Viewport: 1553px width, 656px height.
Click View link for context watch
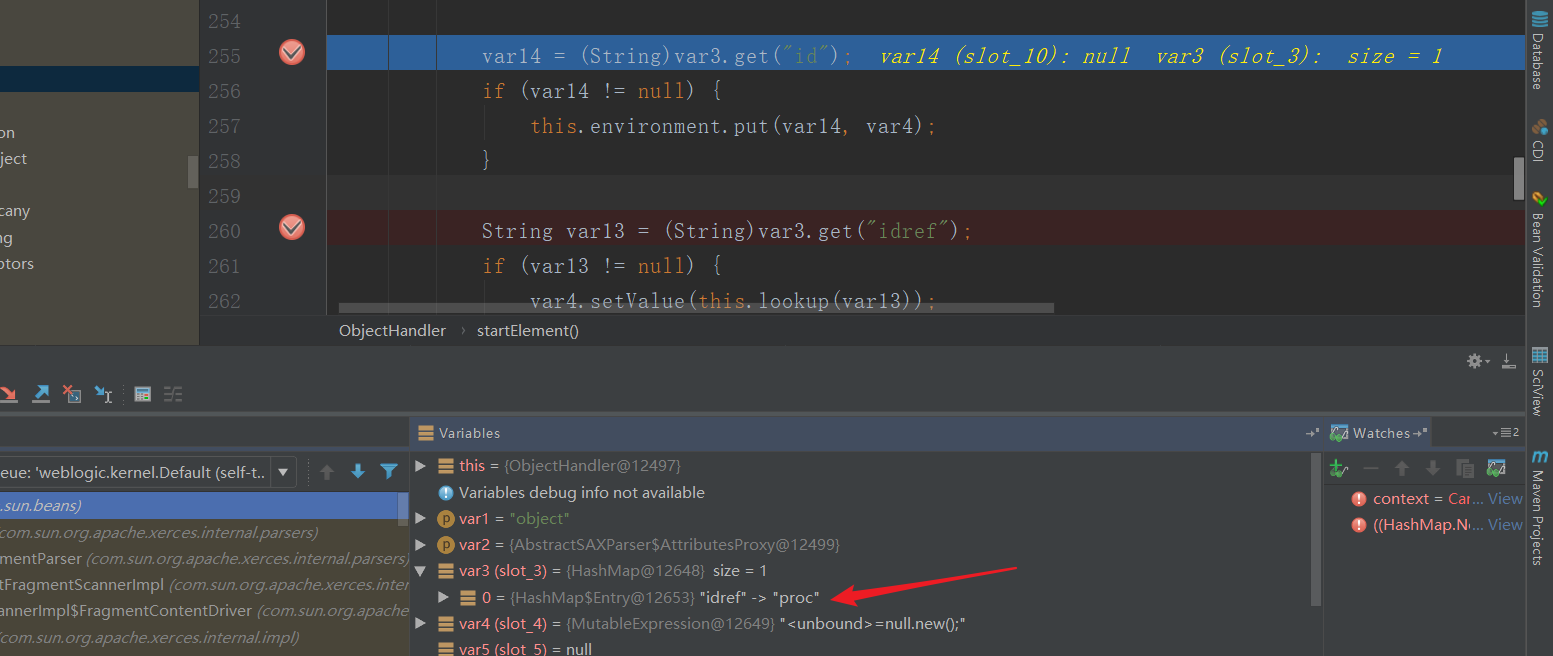pyautogui.click(x=1505, y=498)
